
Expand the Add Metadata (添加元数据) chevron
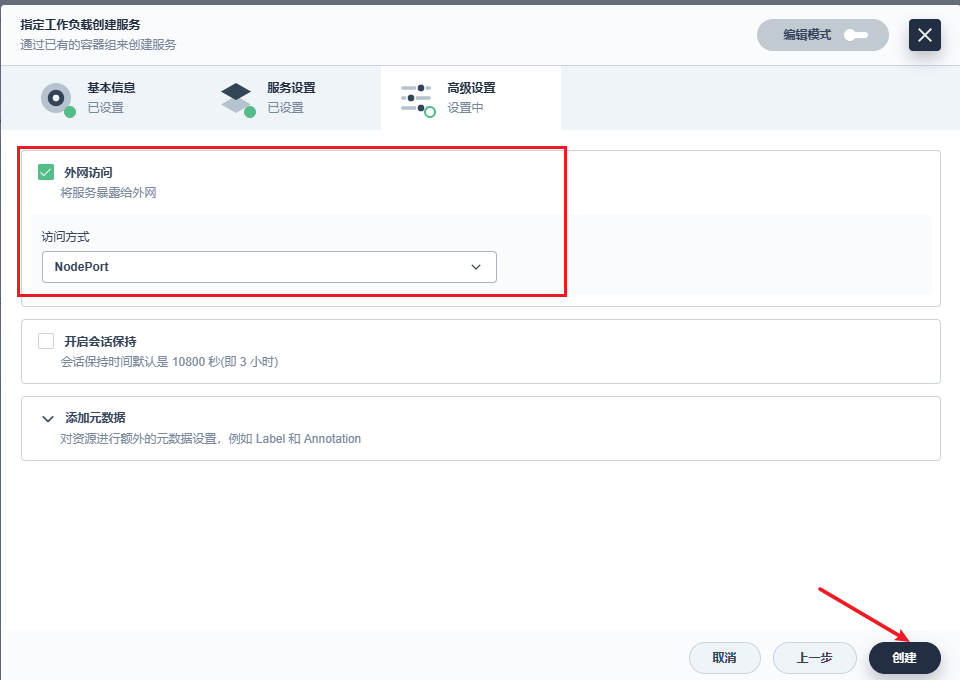tap(47, 419)
